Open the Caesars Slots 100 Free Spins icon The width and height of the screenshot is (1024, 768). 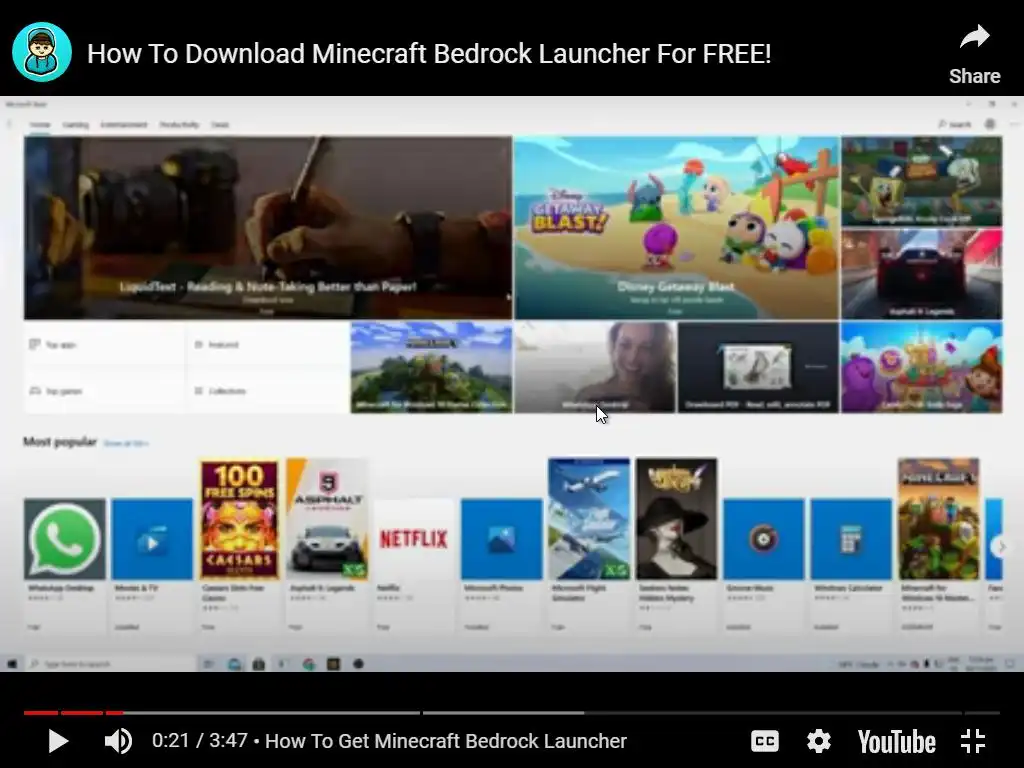point(240,519)
